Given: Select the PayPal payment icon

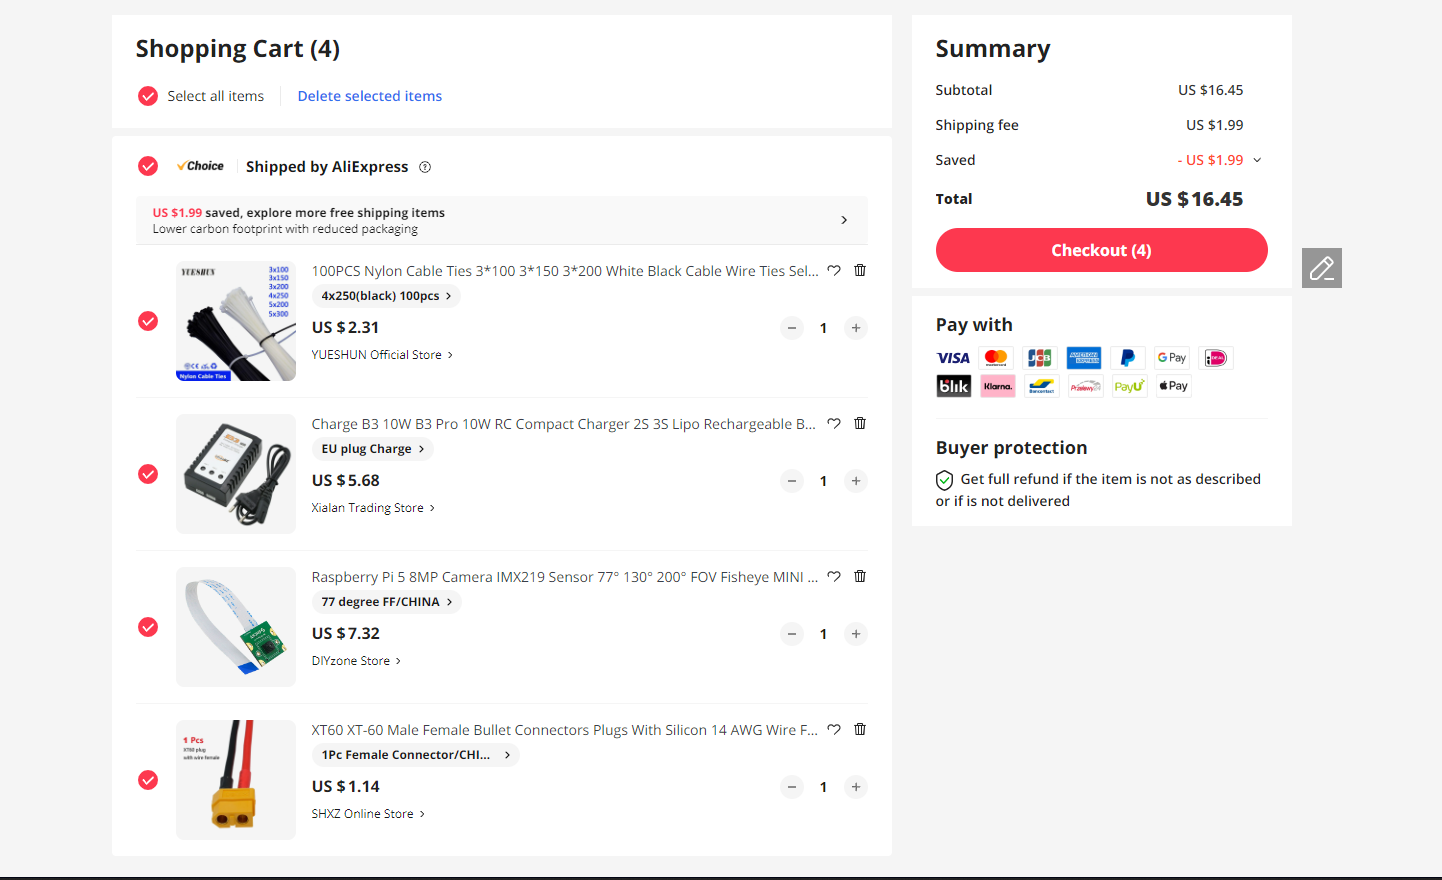Looking at the screenshot, I should pos(1127,358).
